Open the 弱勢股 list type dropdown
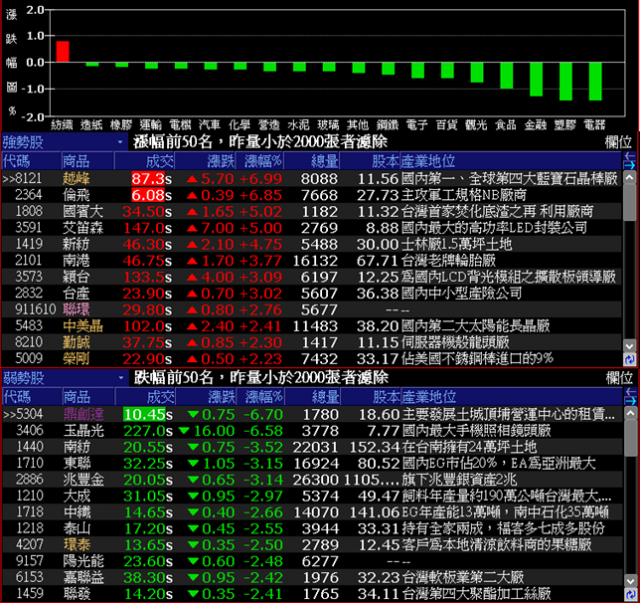Screen dimensions: 640x603 (64, 378)
